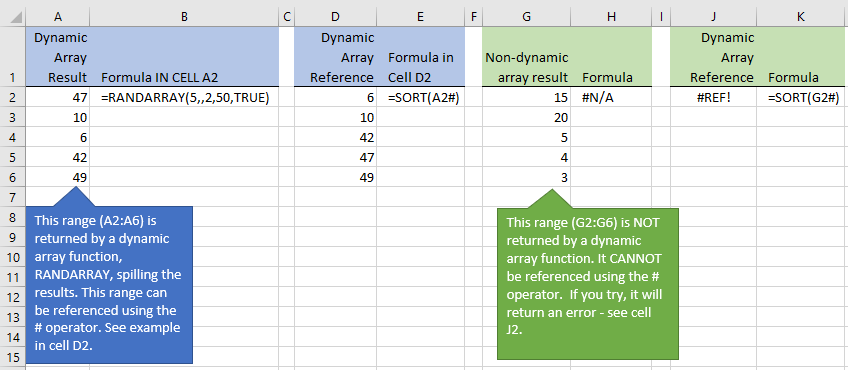The width and height of the screenshot is (848, 370).
Task: Click cell G4 containing 5
Action: pyautogui.click(x=526, y=137)
